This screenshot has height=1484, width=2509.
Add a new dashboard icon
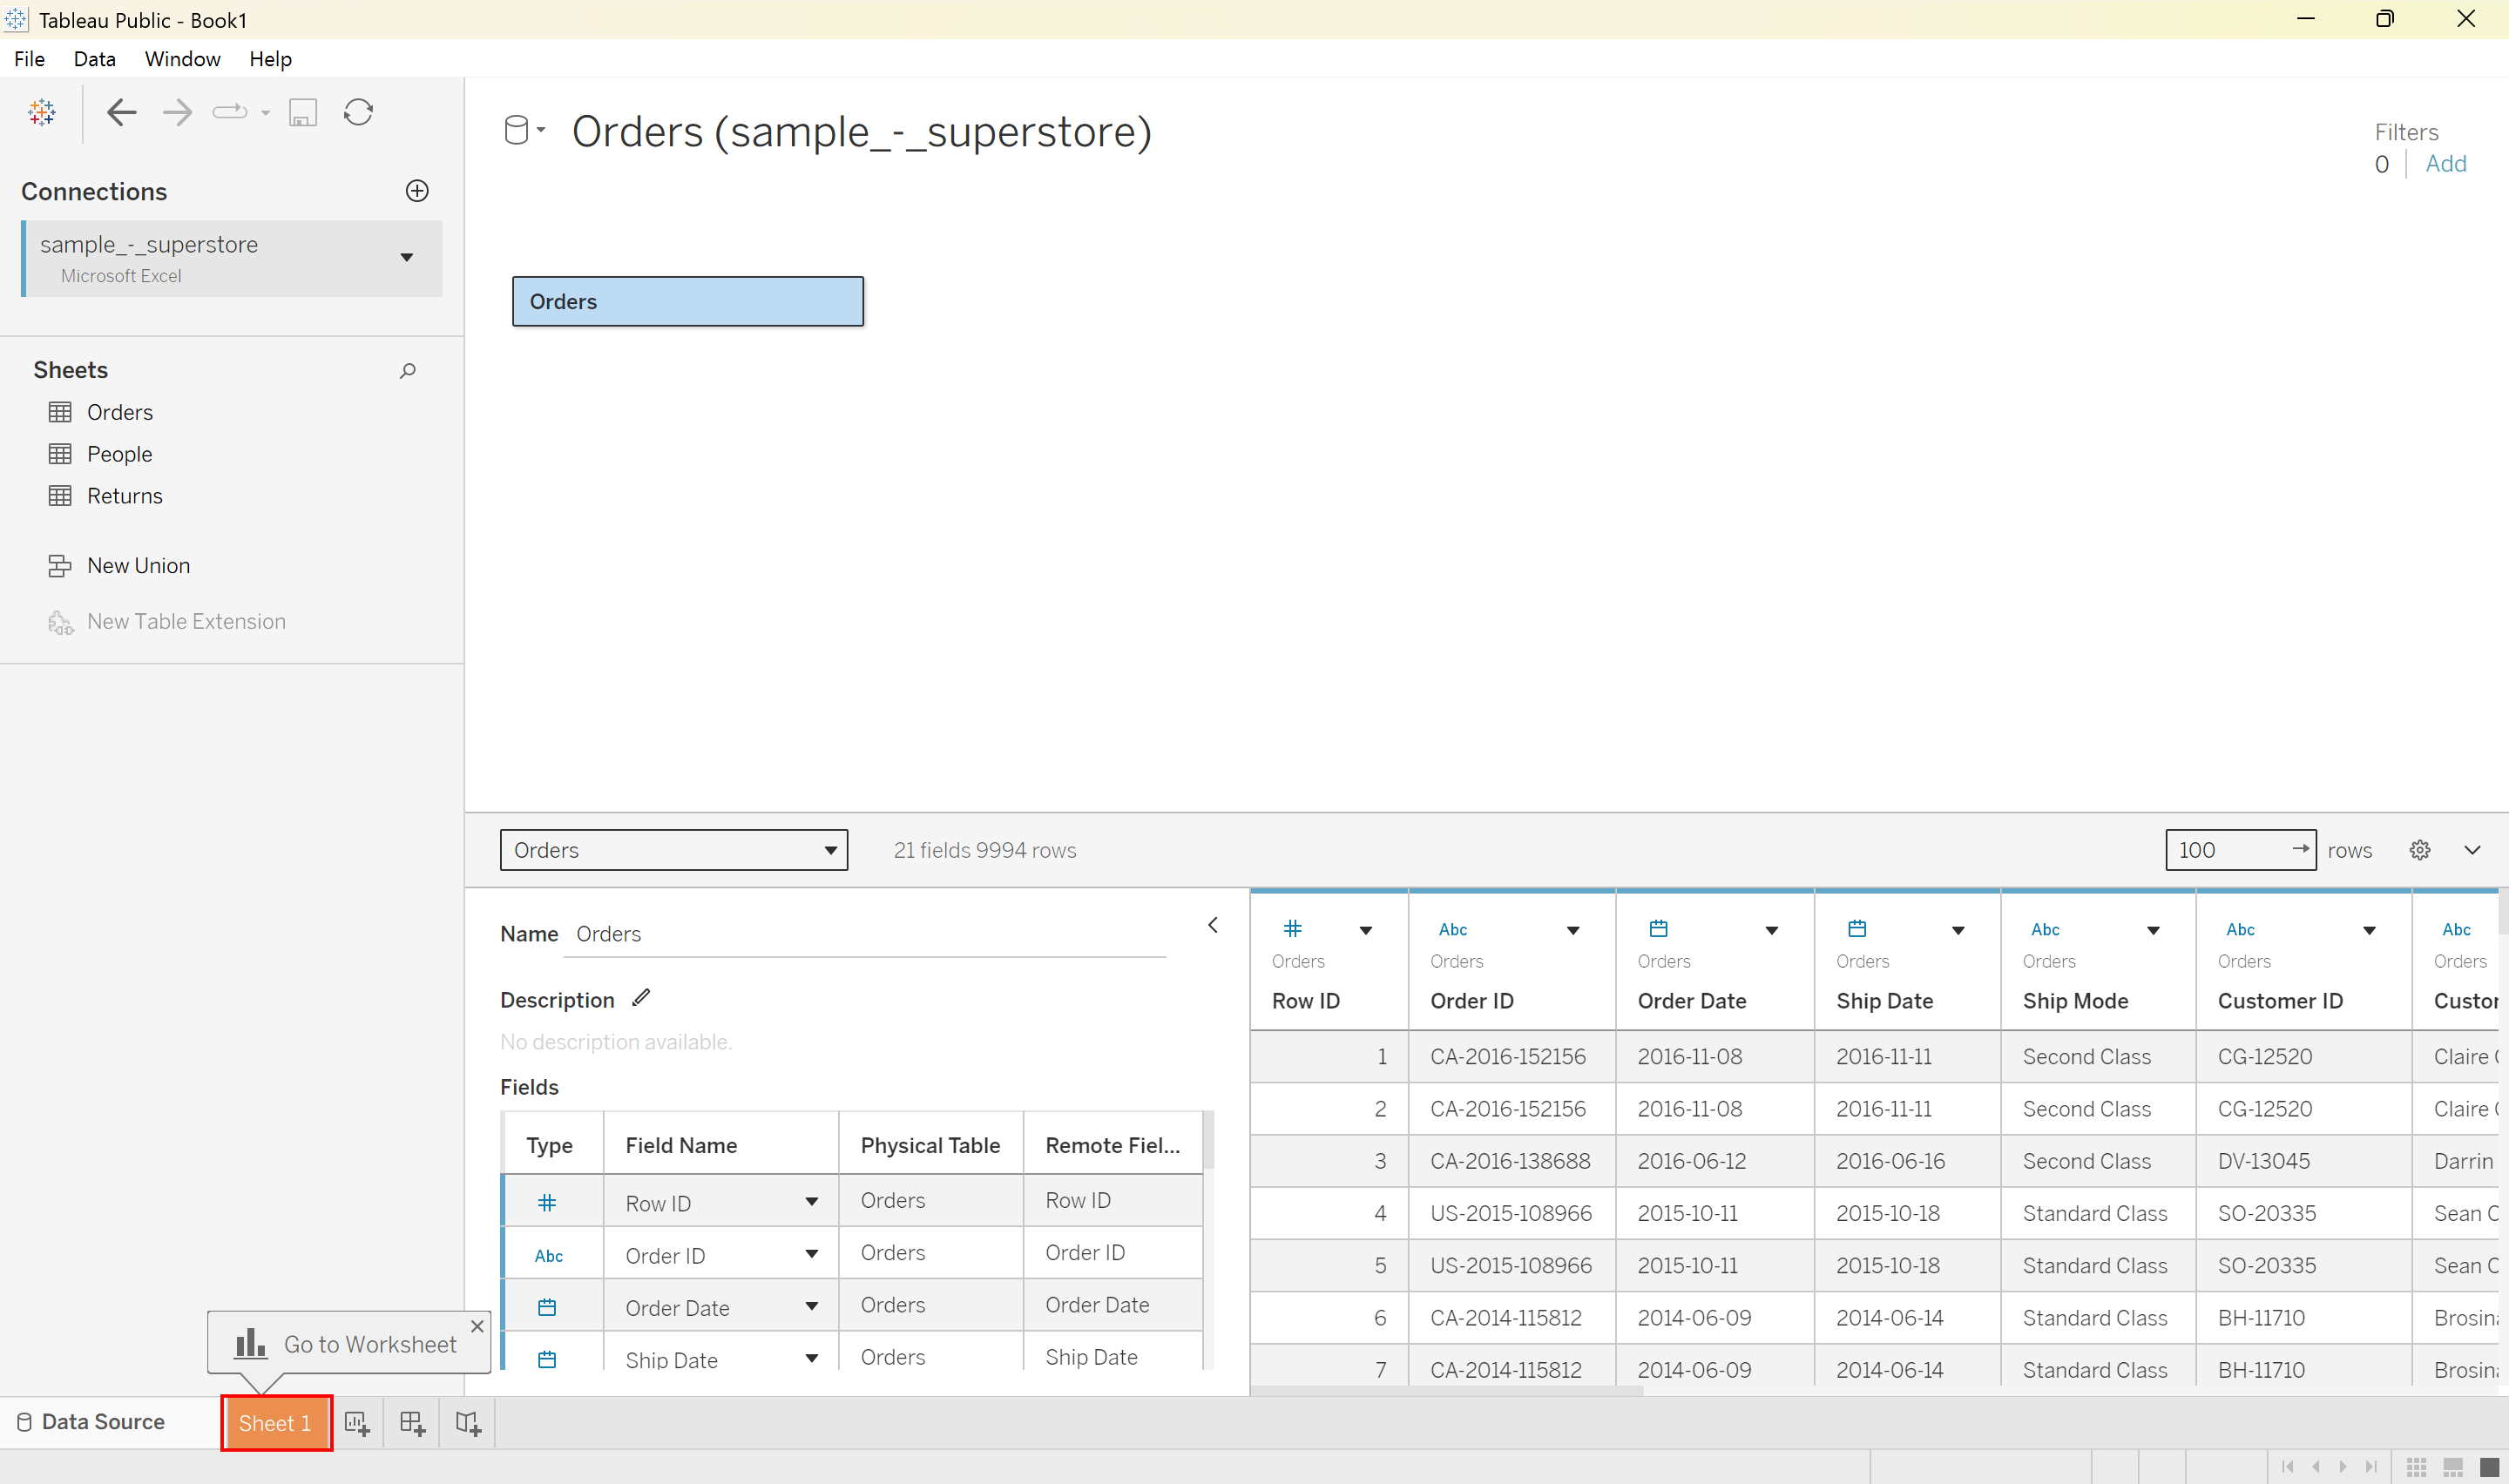[x=412, y=1422]
